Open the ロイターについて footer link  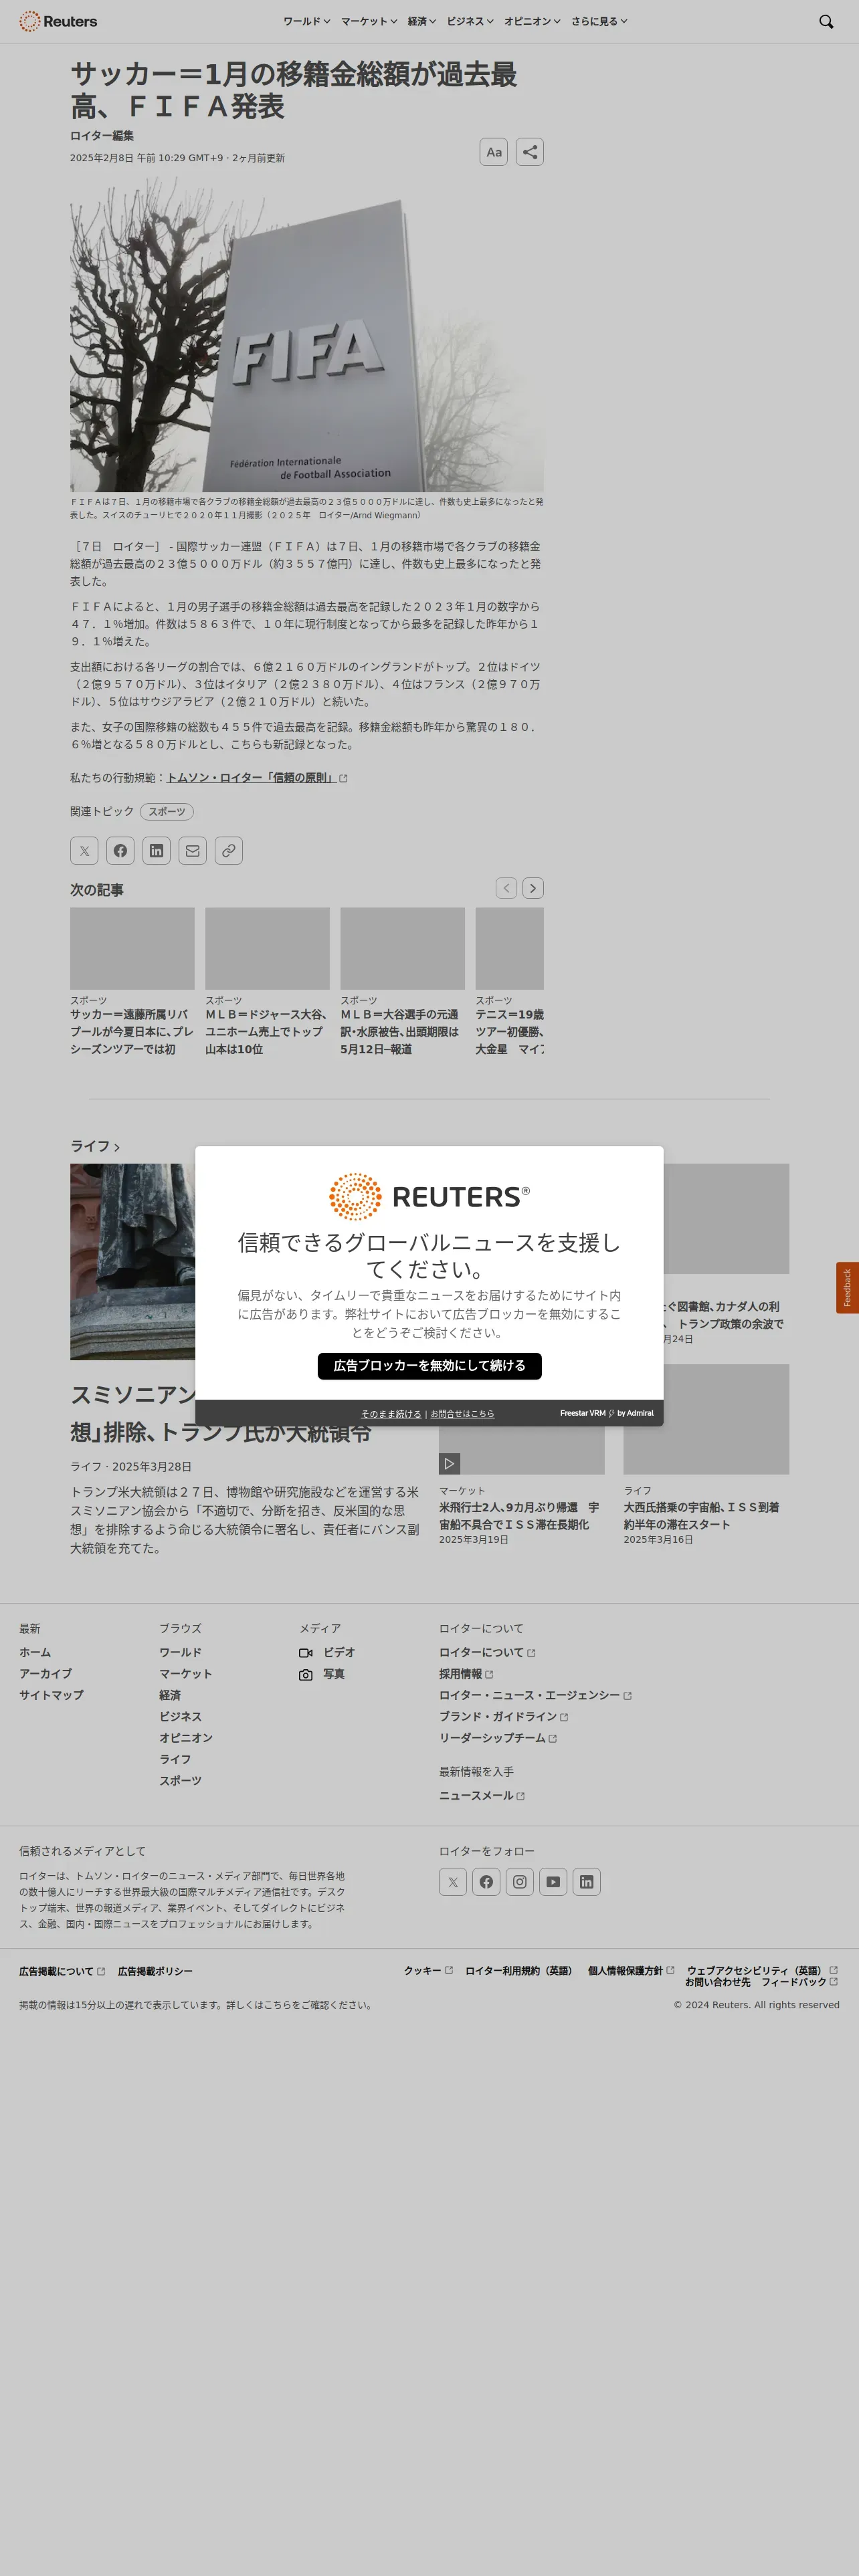pos(487,1653)
